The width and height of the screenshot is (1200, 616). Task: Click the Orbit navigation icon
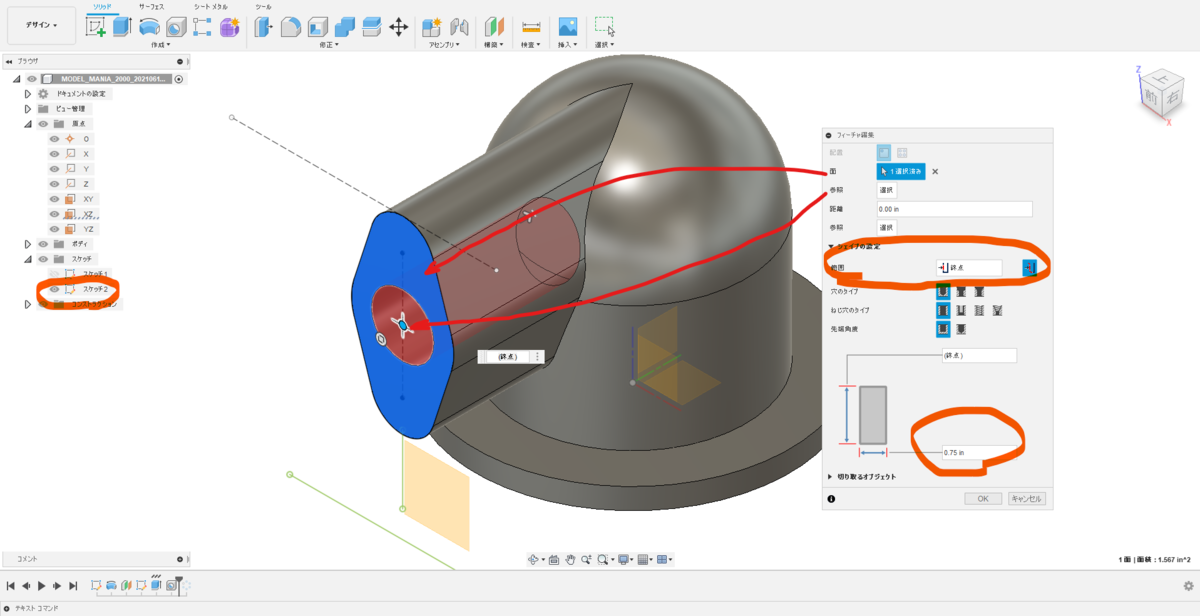tap(535, 559)
